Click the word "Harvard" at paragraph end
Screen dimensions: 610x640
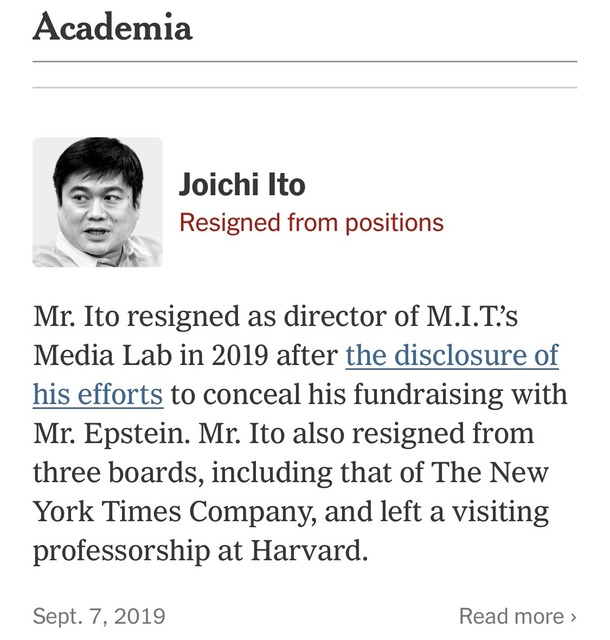(x=311, y=551)
